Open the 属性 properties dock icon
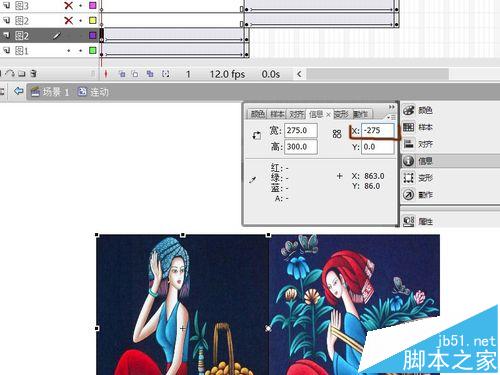This screenshot has height=375, width=500. (x=409, y=221)
